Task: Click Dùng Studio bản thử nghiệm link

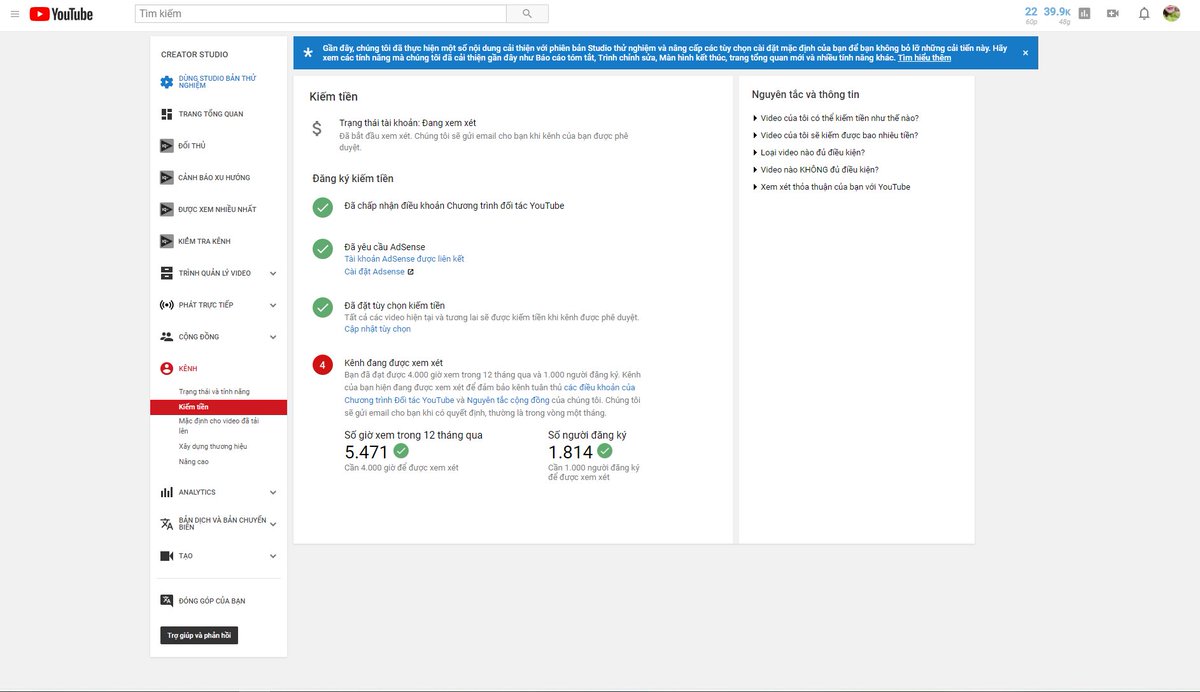Action: (218, 81)
